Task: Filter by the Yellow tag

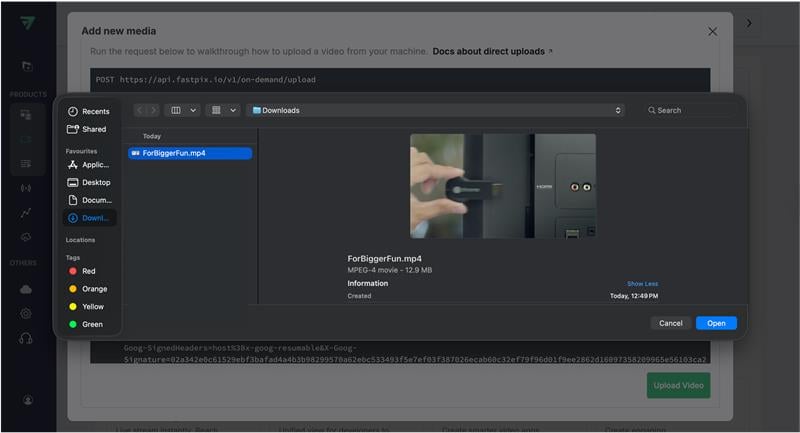Action: point(89,307)
